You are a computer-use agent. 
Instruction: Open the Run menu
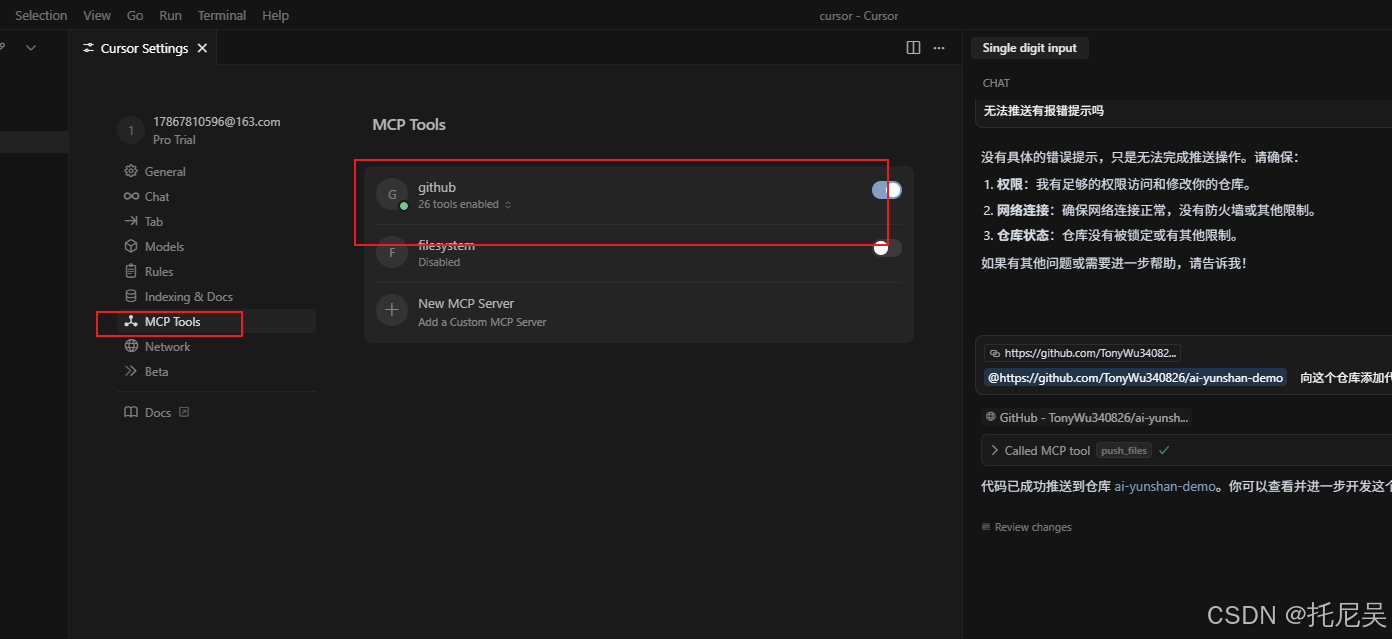click(170, 15)
